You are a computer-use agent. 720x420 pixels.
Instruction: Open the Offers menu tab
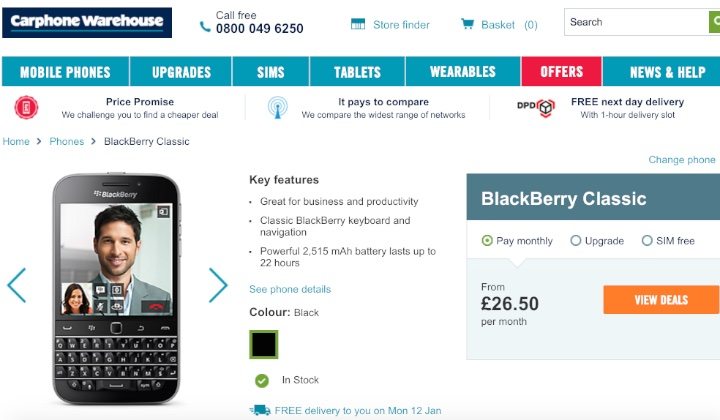pos(561,72)
